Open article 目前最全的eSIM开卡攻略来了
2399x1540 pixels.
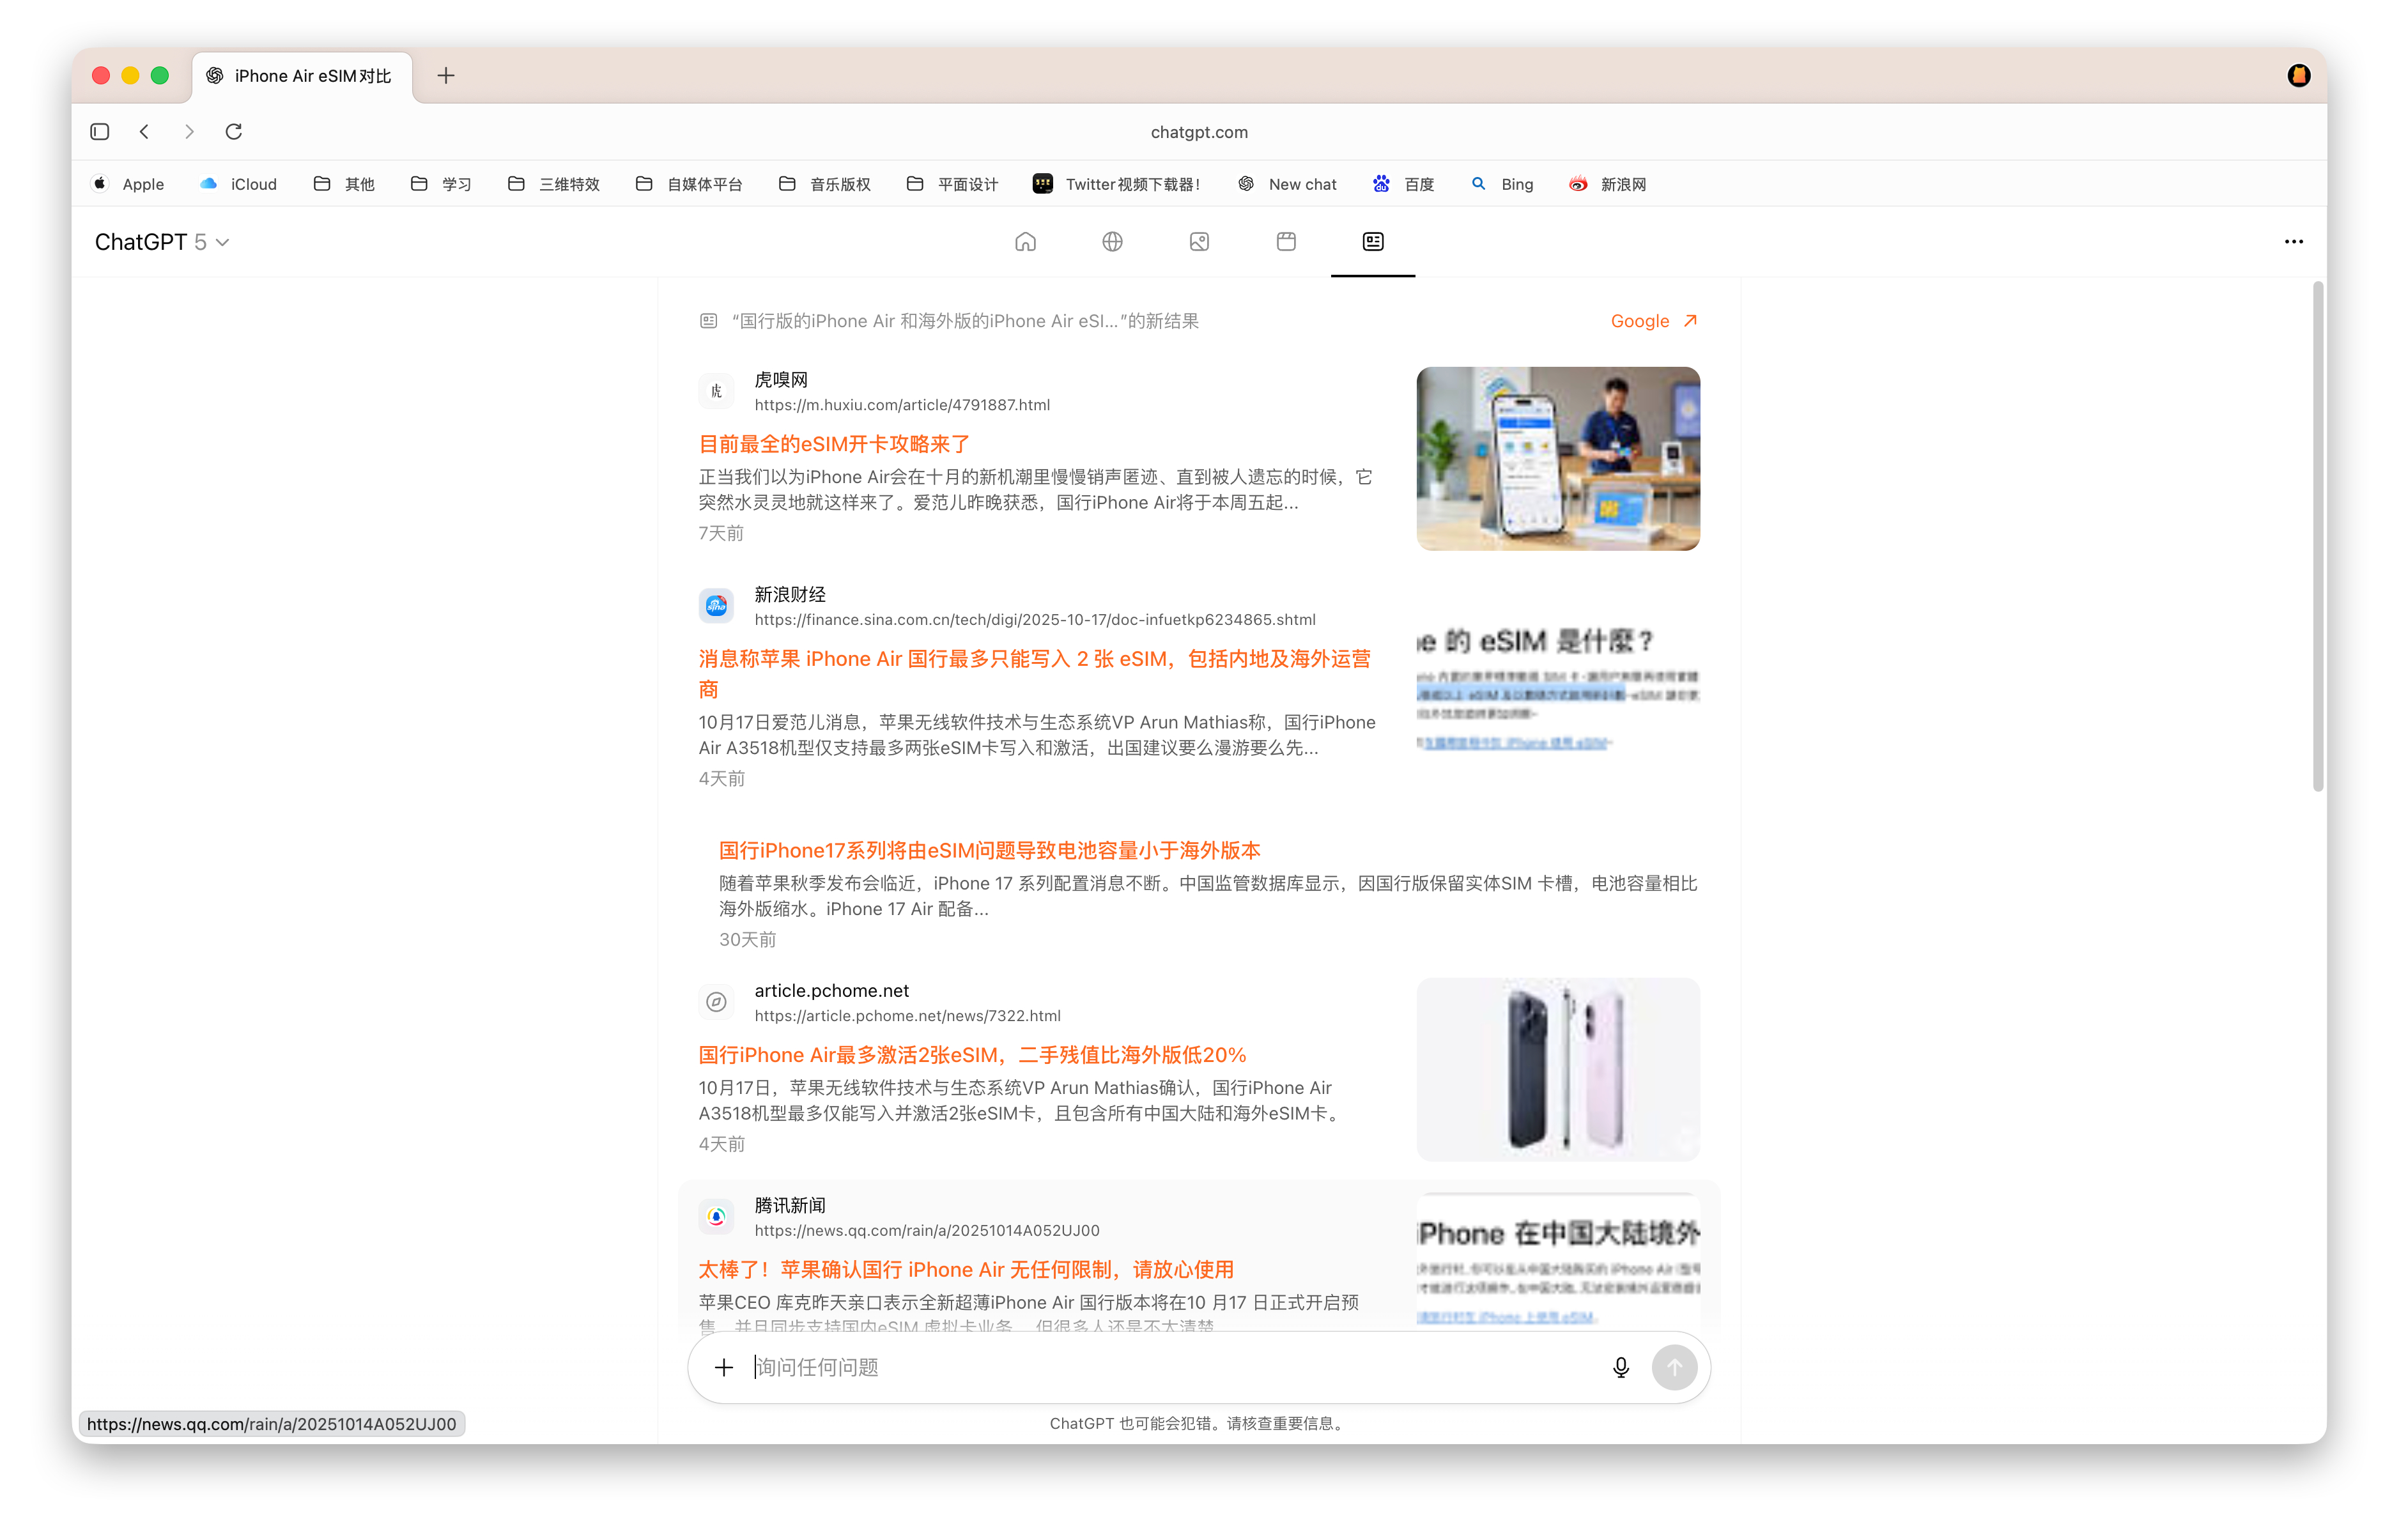834,444
